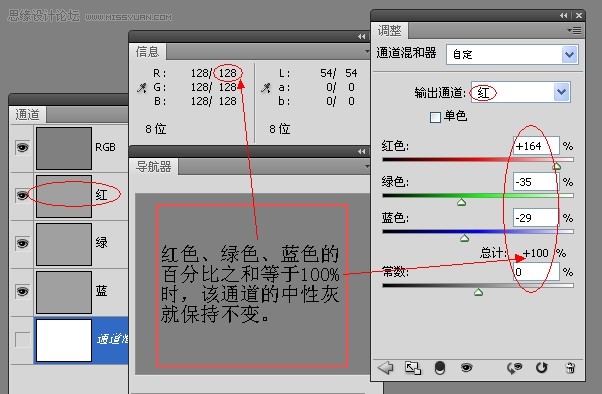Click the "8 位" text under Lab readout

point(280,129)
